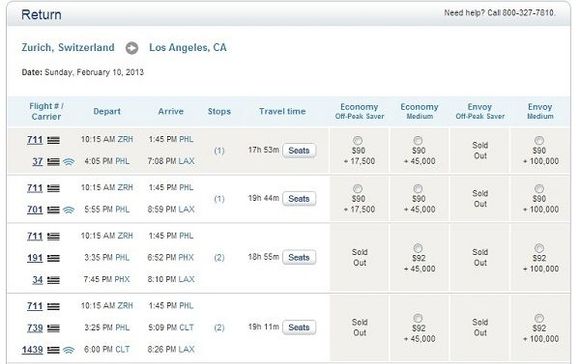This screenshot has width=580, height=364.
Task: Open flight 1439 details link
Action: point(32,350)
